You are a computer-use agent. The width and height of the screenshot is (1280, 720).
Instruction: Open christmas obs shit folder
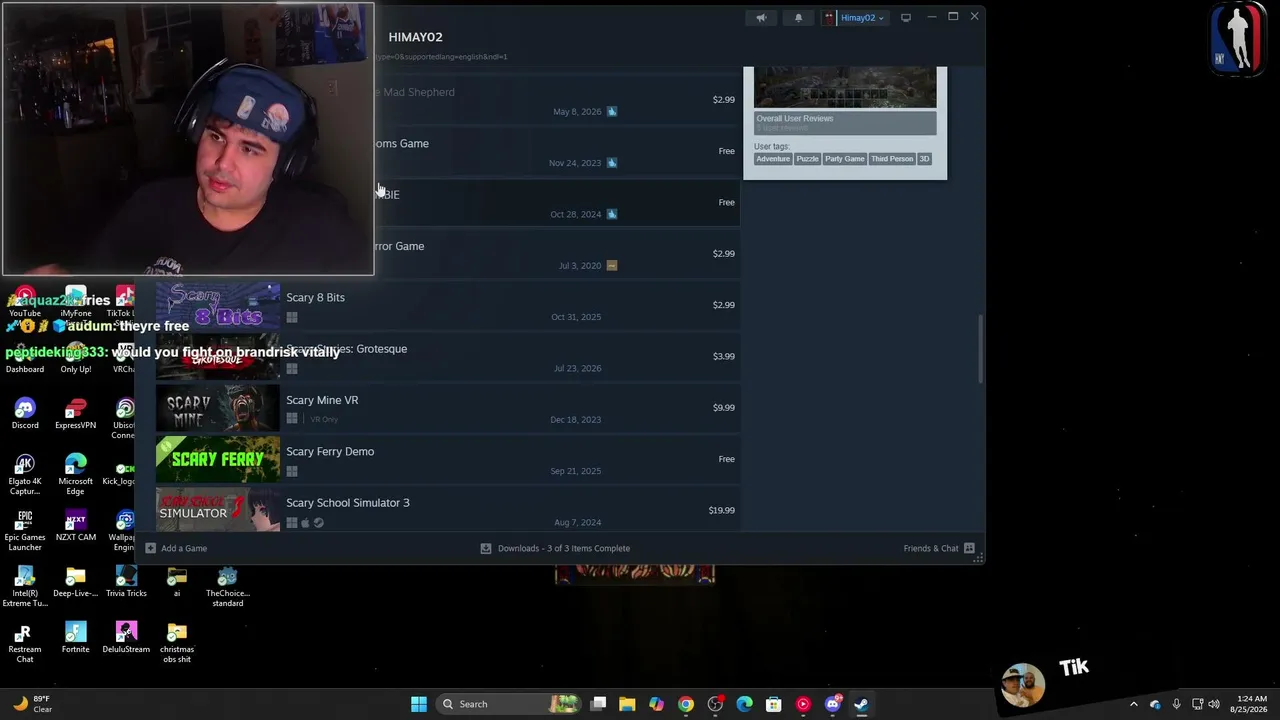[x=177, y=643]
